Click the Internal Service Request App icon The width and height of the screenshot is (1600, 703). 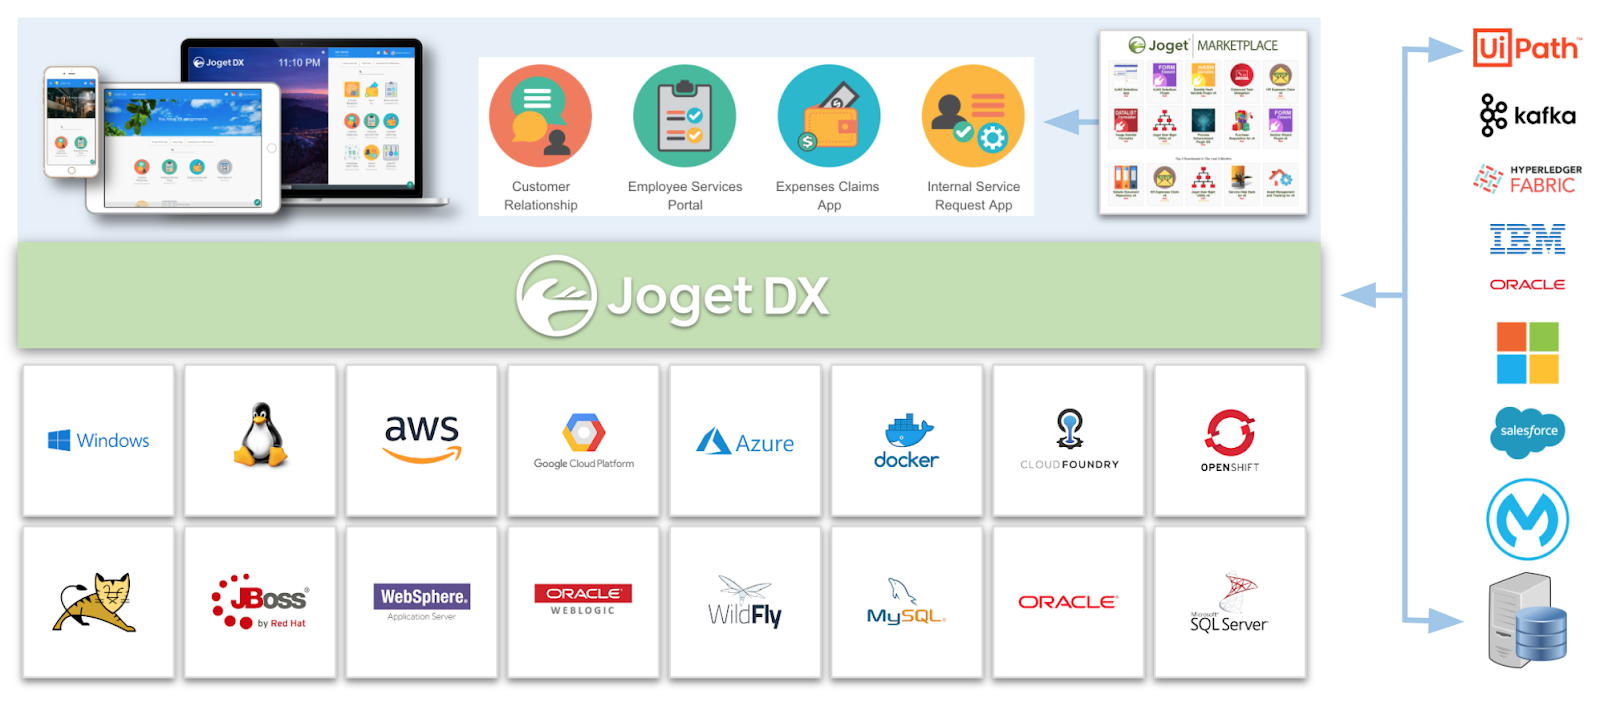tap(973, 116)
